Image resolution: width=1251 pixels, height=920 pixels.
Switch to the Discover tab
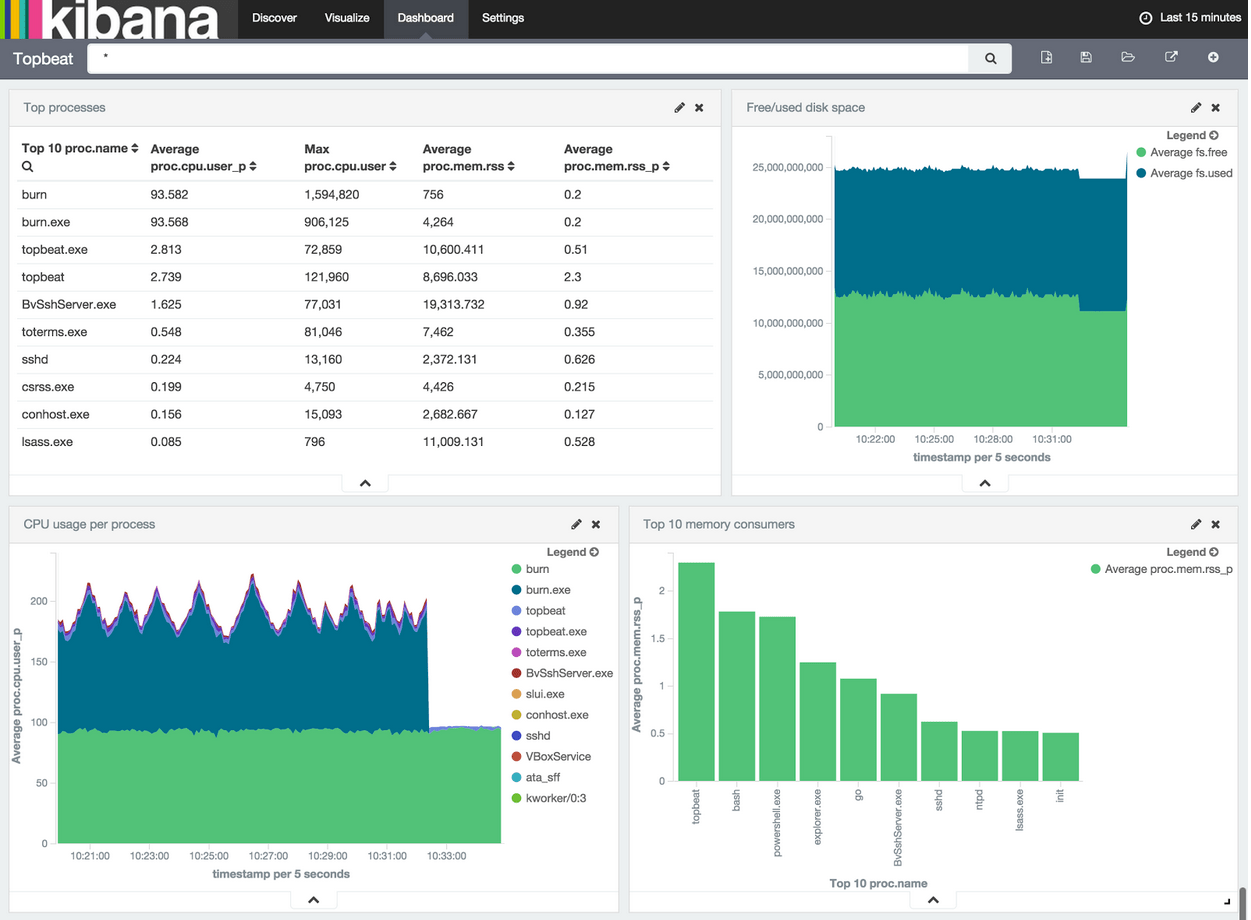[x=274, y=18]
